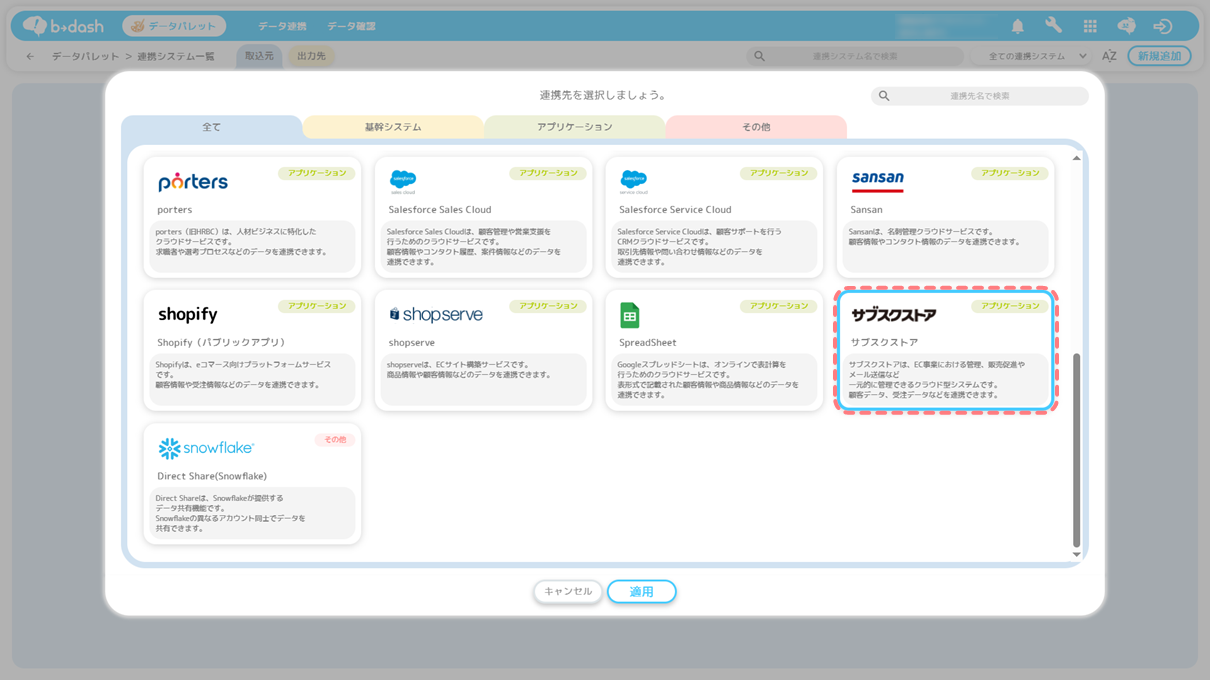Switch to the 基幹システム tab
The width and height of the screenshot is (1210, 680).
click(x=393, y=127)
